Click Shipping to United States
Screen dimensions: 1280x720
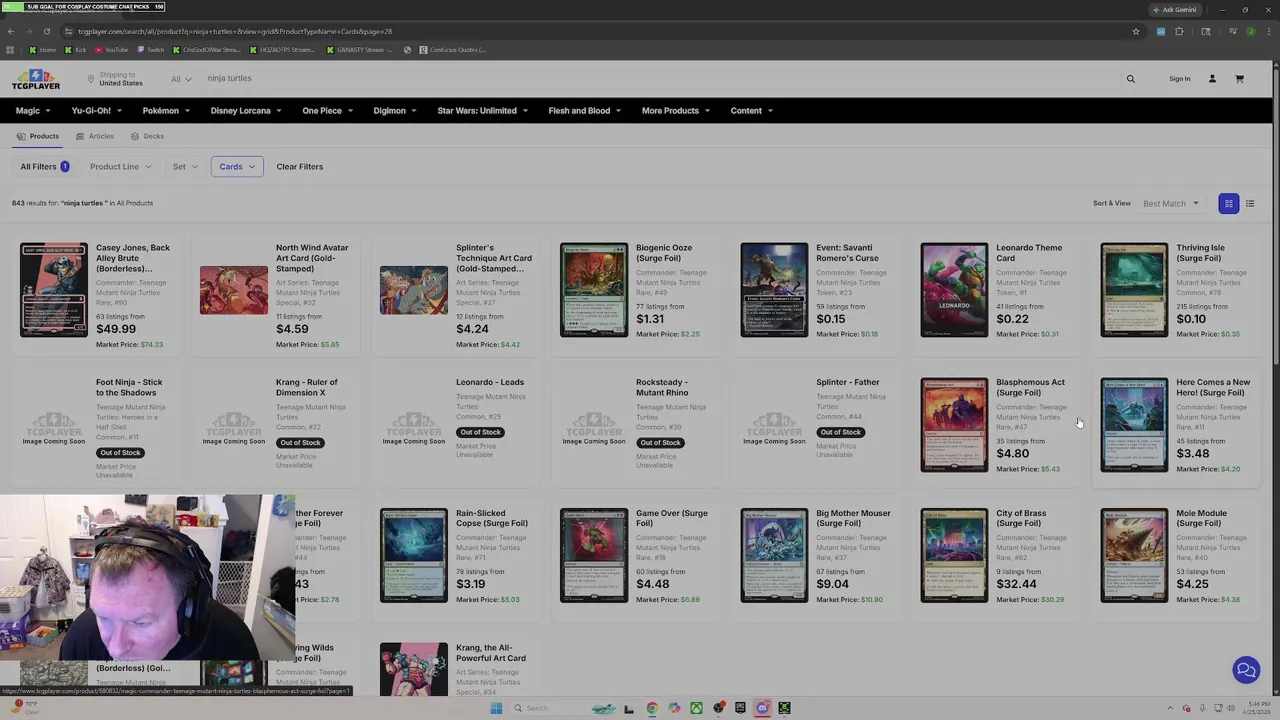[114, 79]
